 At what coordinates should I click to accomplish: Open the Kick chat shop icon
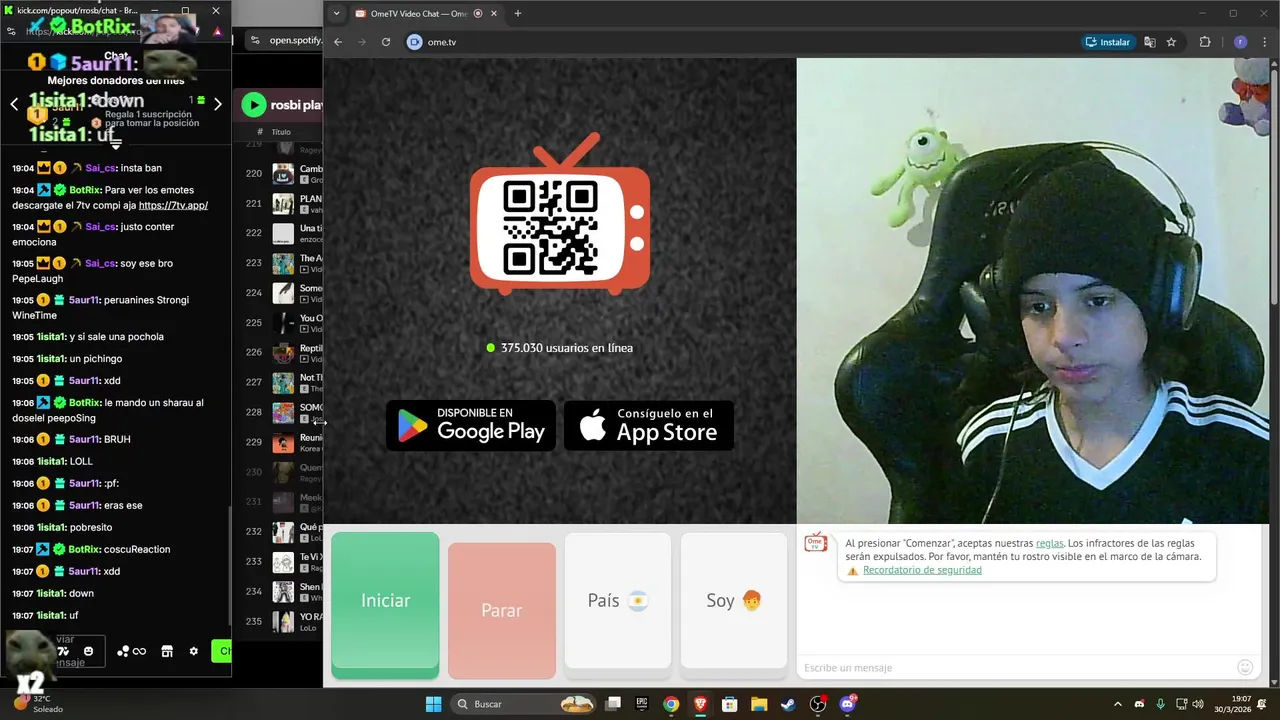pos(167,651)
